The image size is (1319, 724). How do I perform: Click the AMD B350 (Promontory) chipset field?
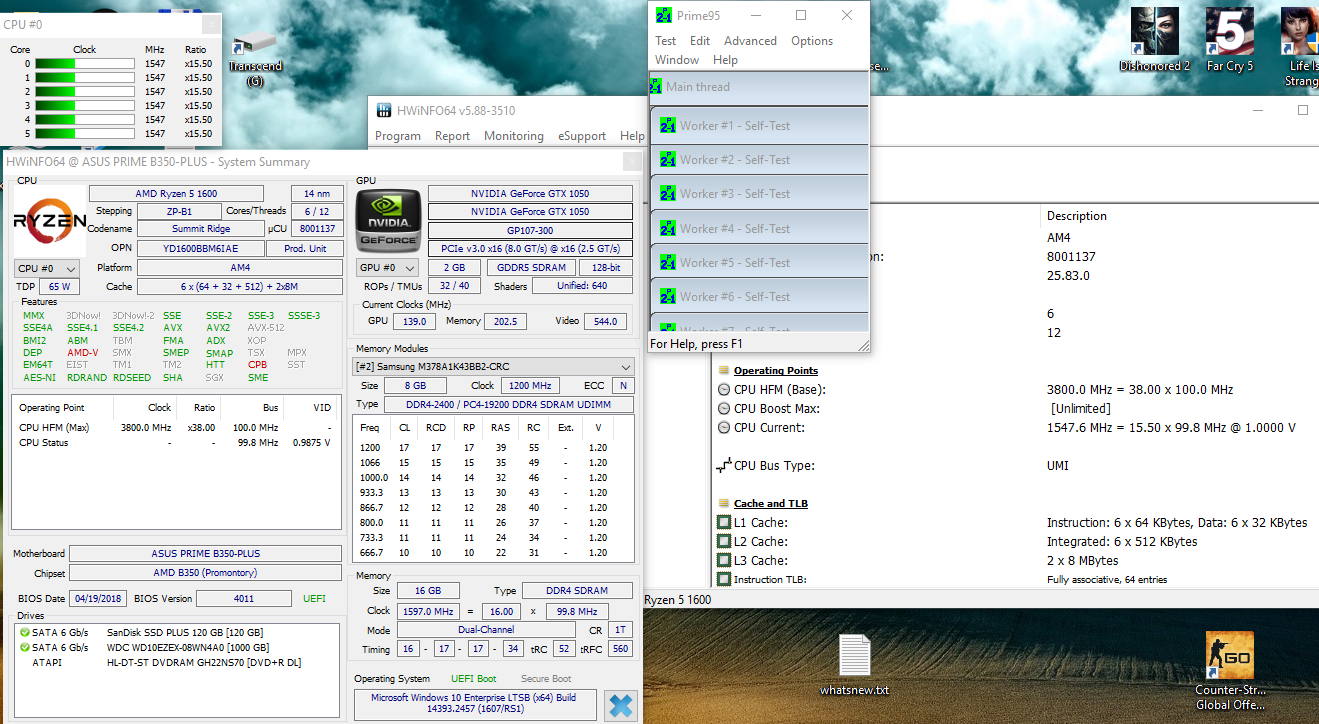tap(205, 573)
